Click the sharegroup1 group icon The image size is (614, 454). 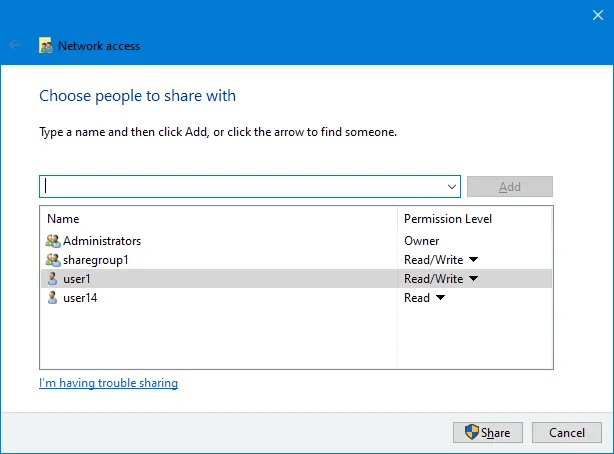[53, 260]
